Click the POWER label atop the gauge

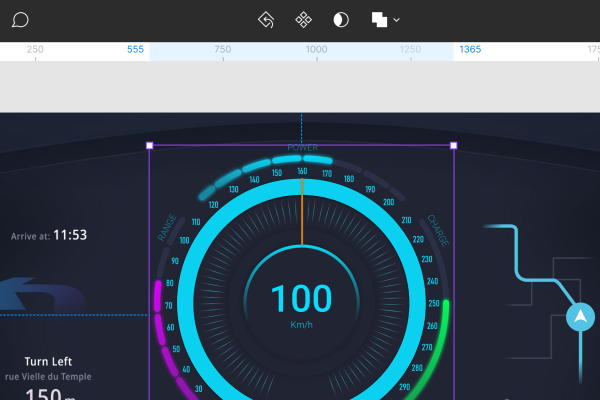coord(302,148)
